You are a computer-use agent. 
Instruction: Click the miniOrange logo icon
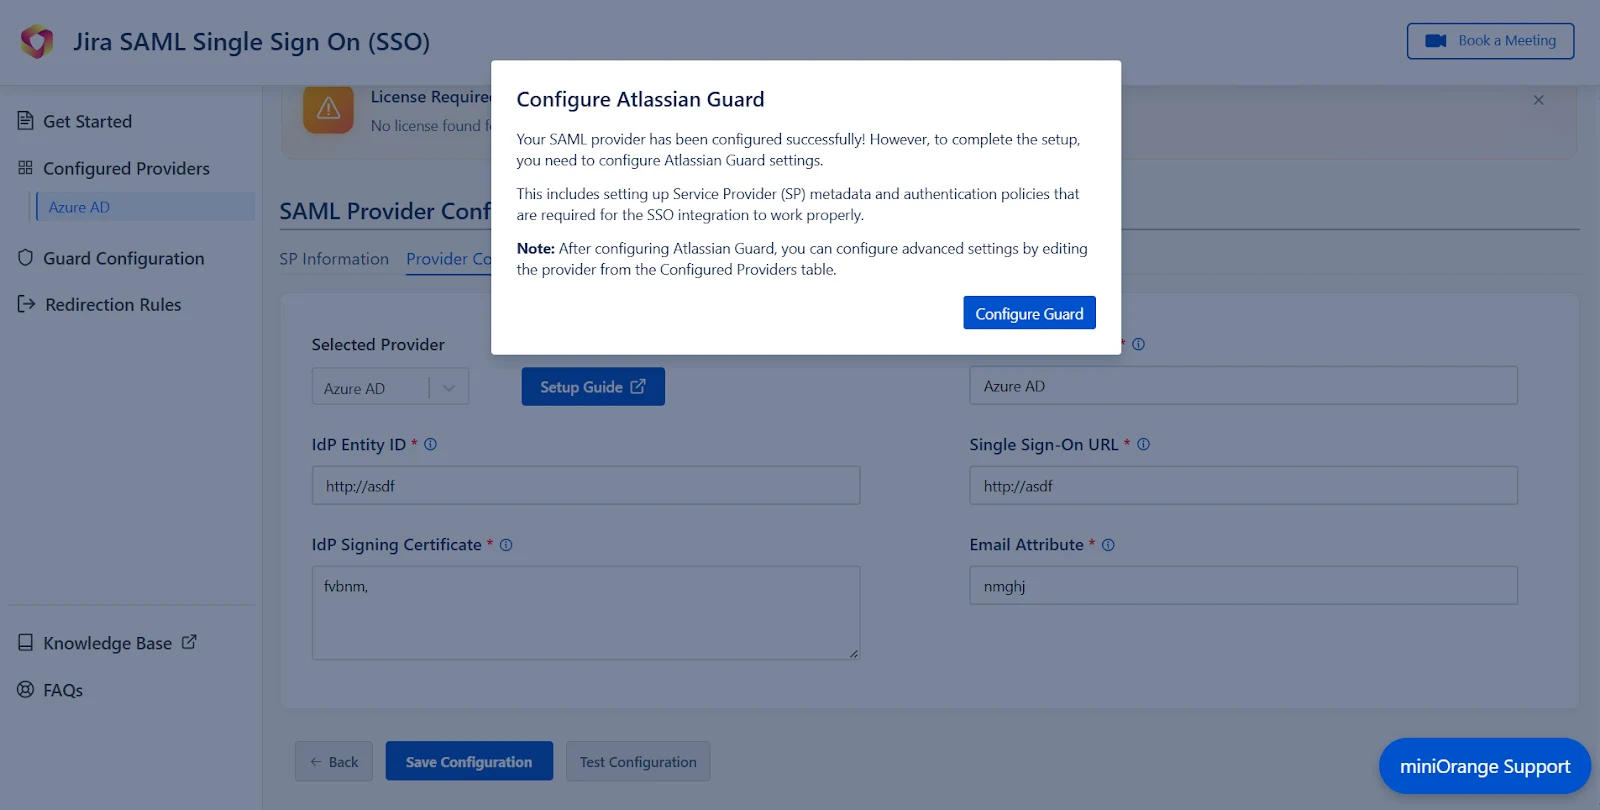pos(36,42)
